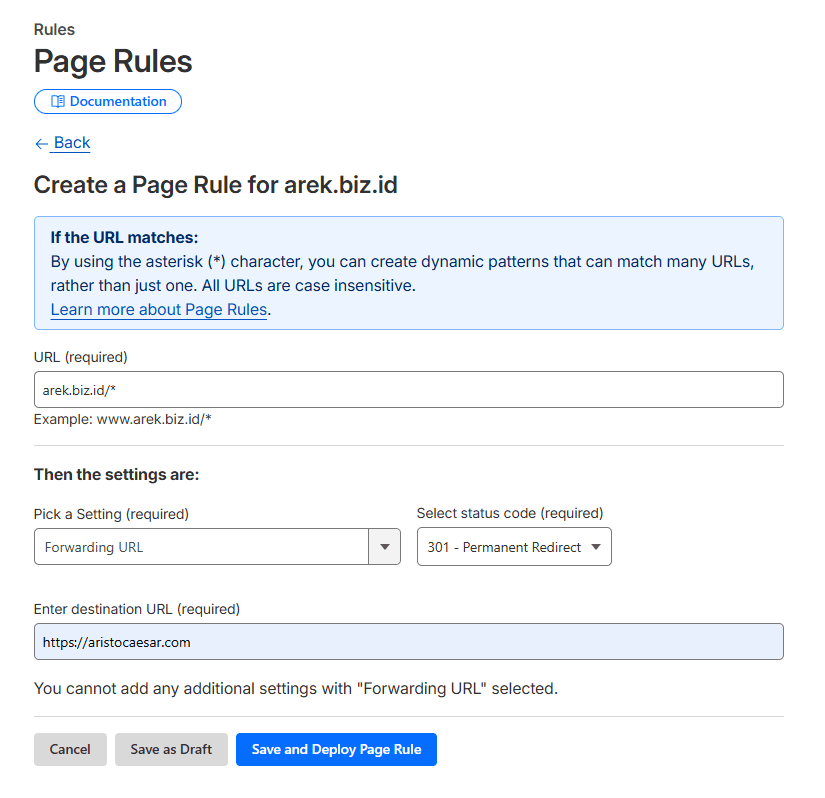The image size is (825, 798).
Task: Click the Page Rules heading
Action: coord(112,61)
